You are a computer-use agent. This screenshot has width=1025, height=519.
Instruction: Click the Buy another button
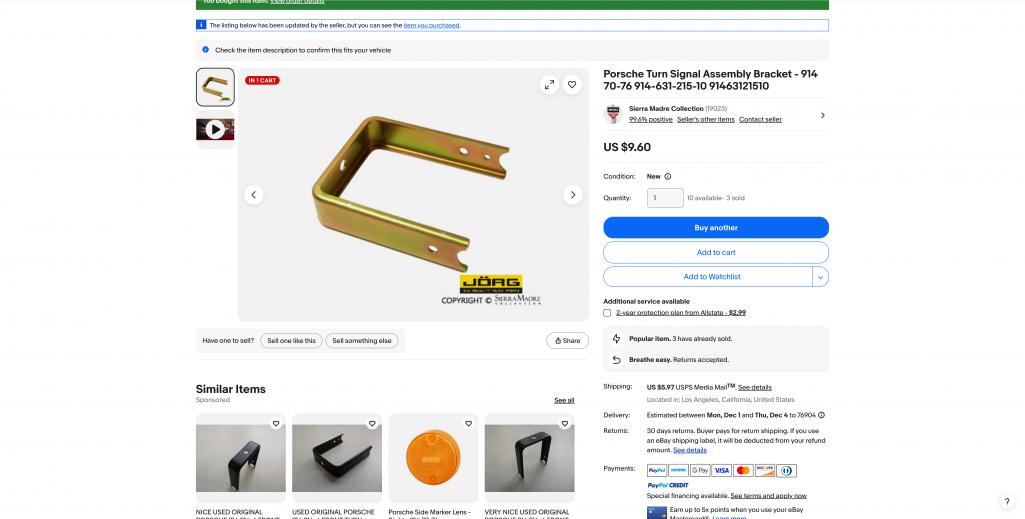pyautogui.click(x=716, y=227)
